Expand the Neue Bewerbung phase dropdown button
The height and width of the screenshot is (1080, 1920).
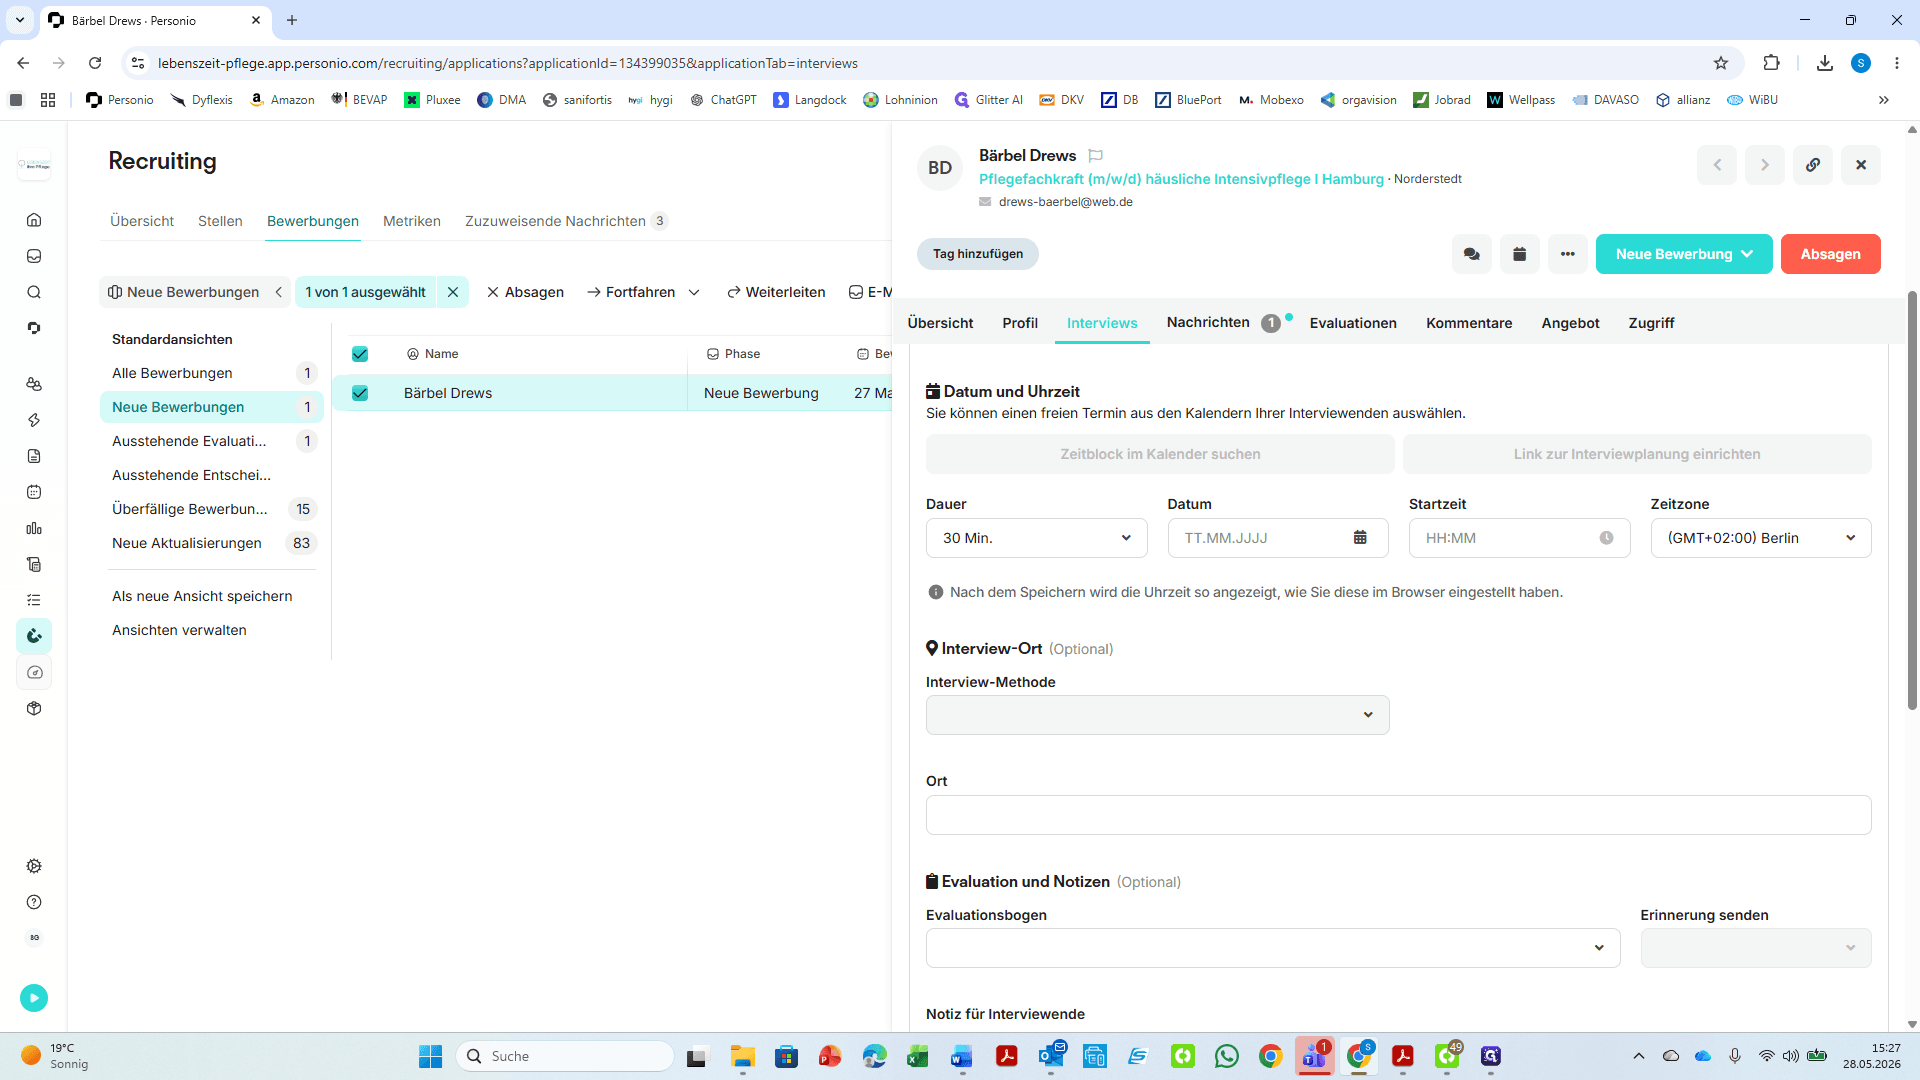tap(1684, 254)
